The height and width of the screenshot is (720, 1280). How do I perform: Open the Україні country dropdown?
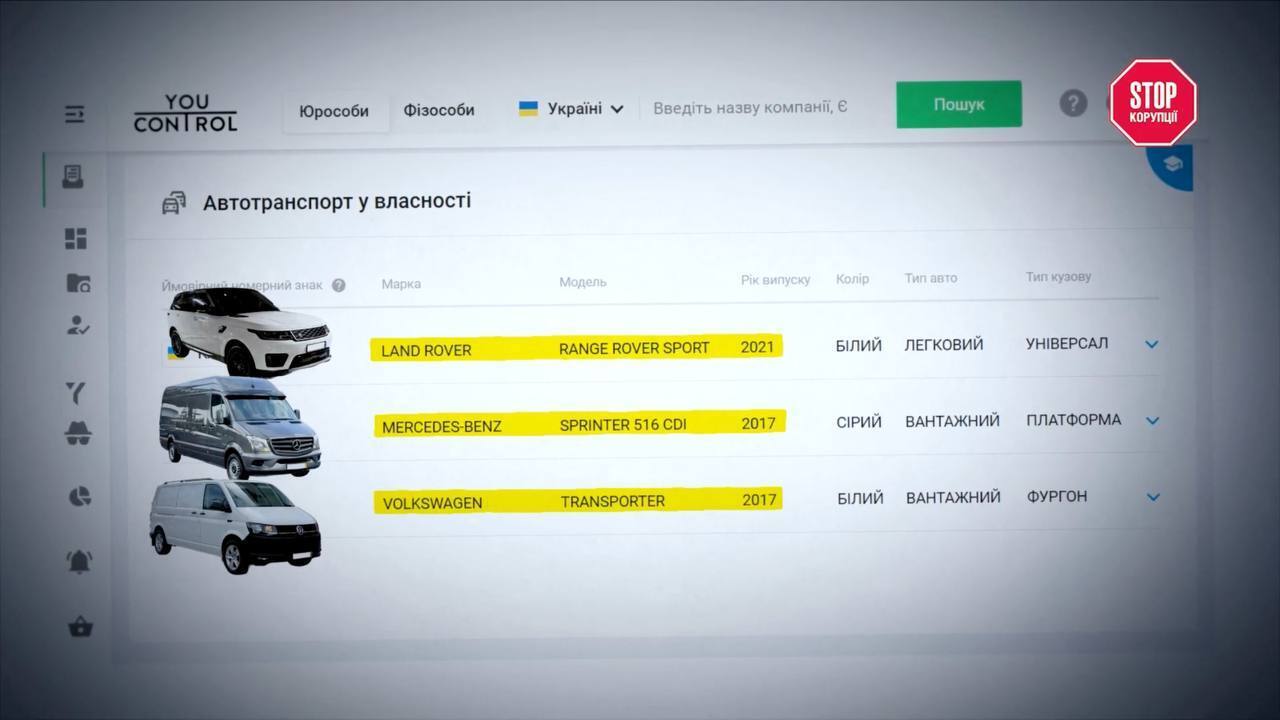click(x=571, y=109)
